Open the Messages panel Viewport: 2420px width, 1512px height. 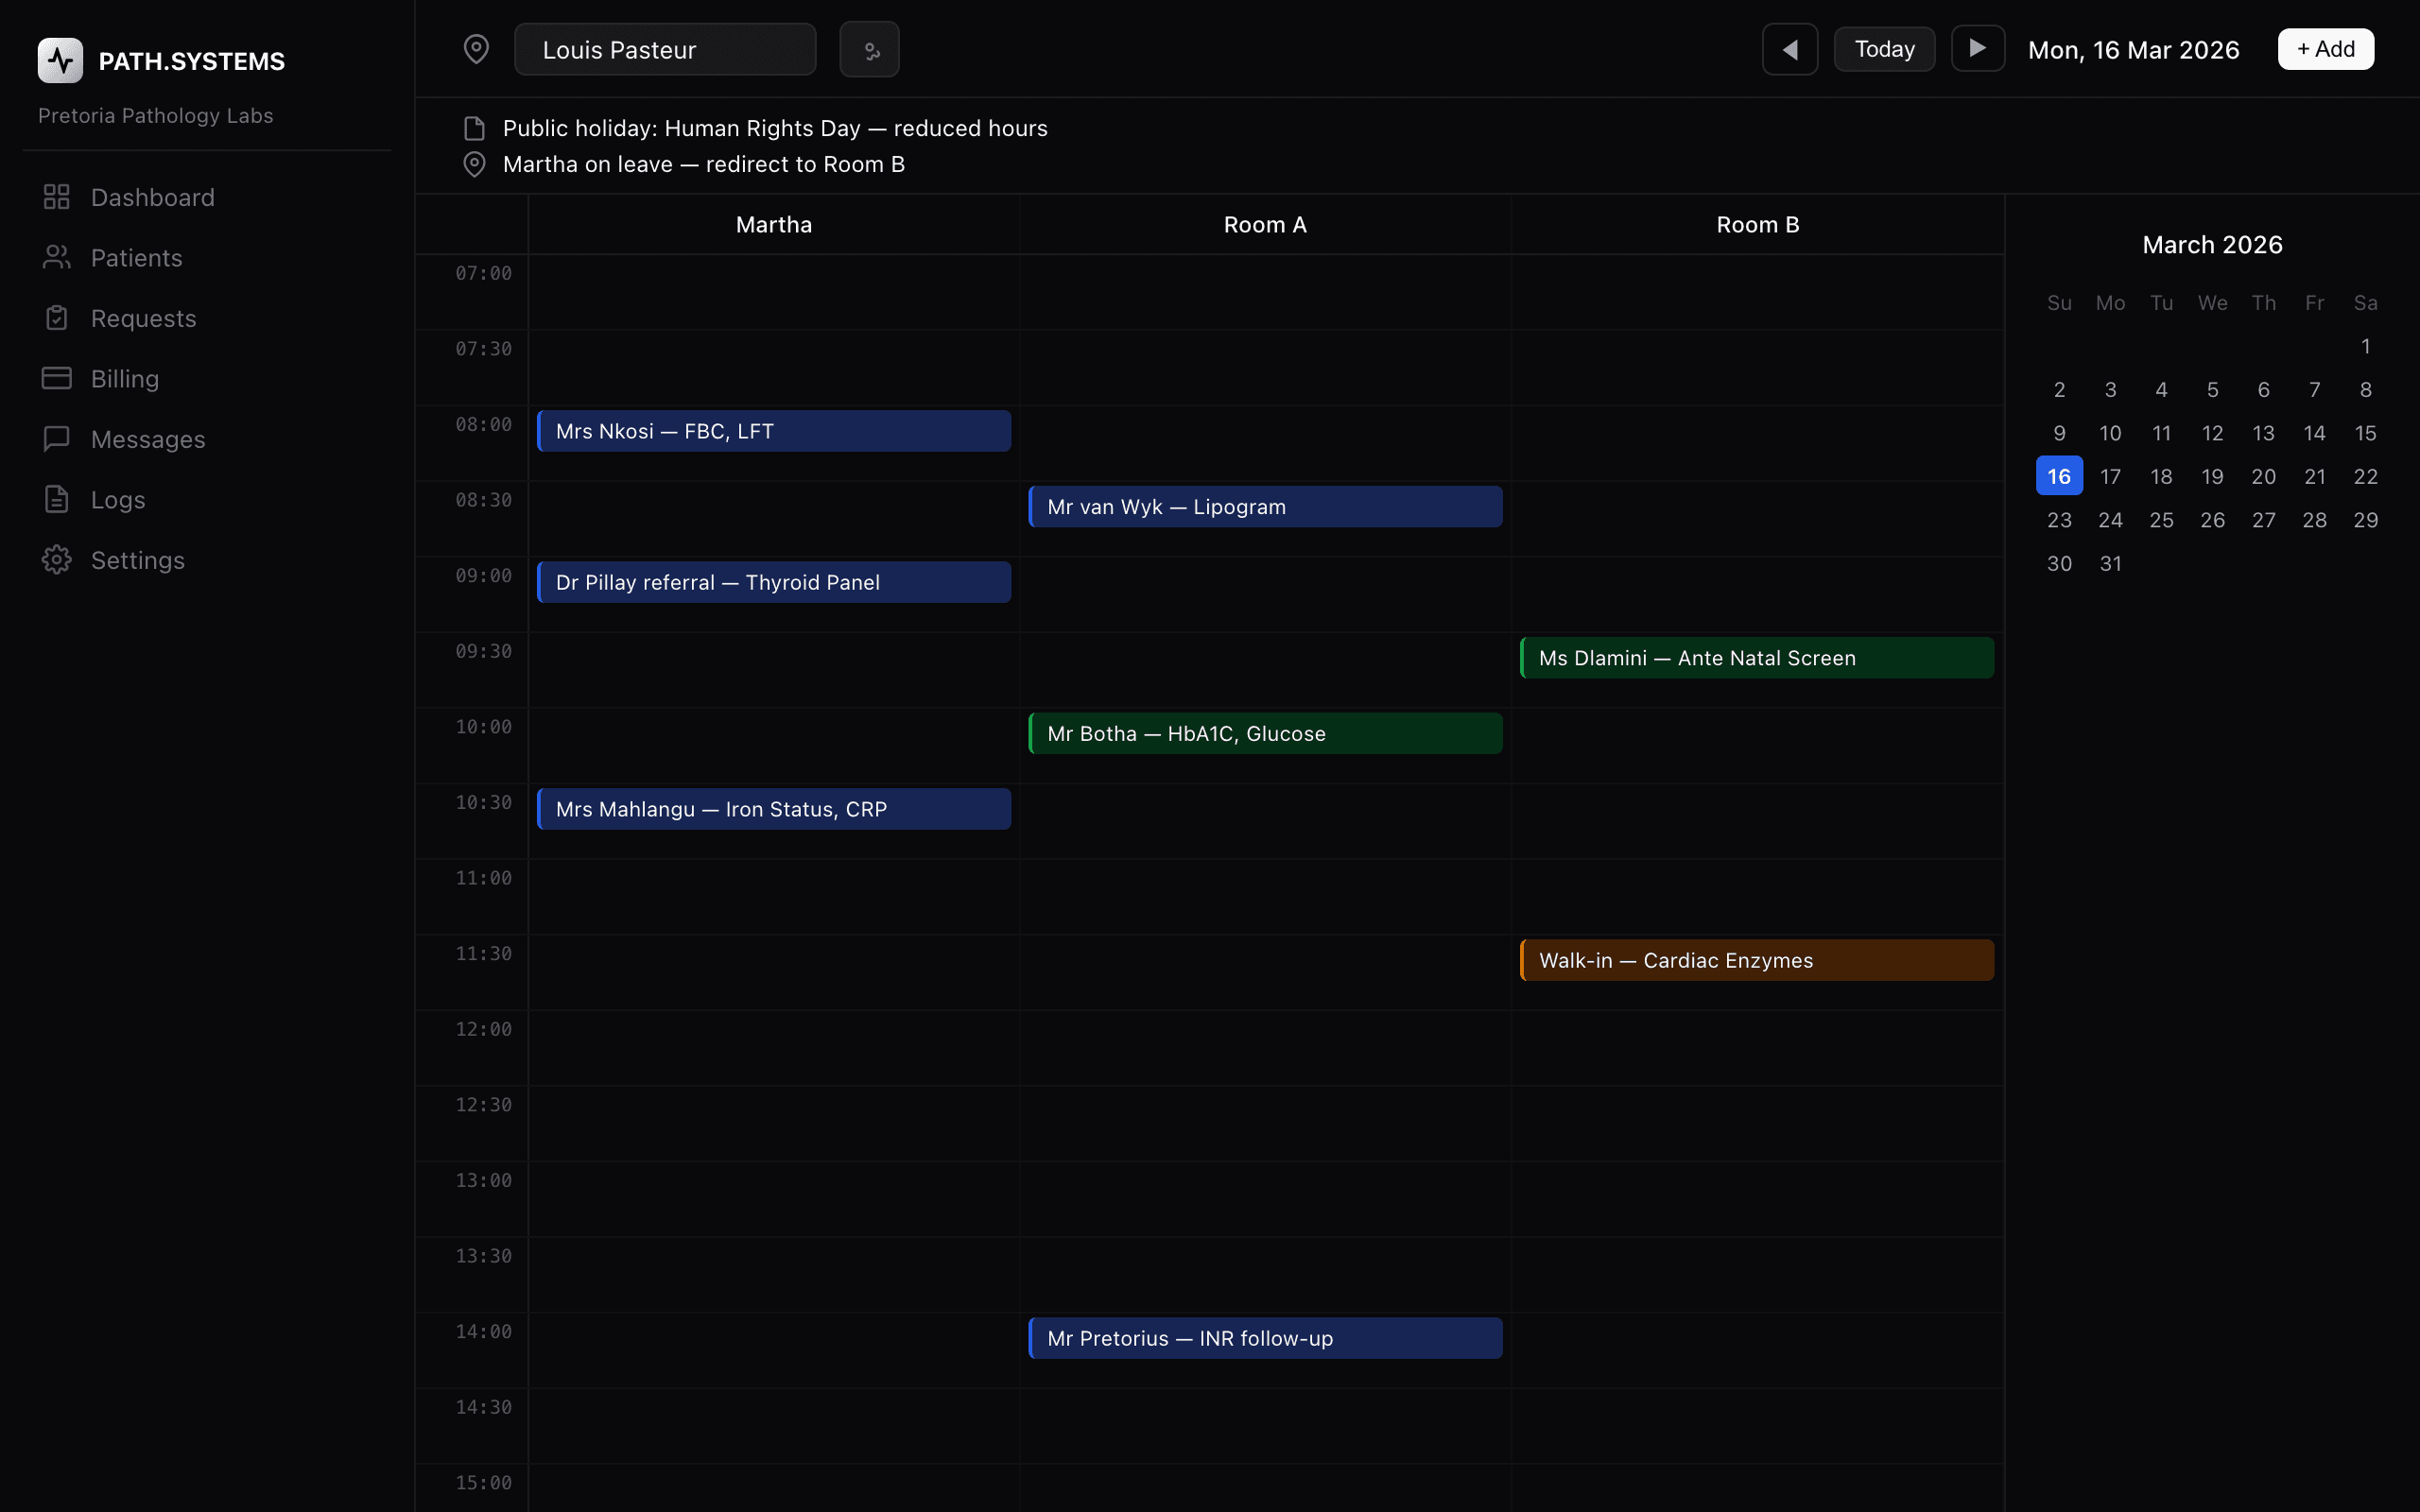coord(148,438)
